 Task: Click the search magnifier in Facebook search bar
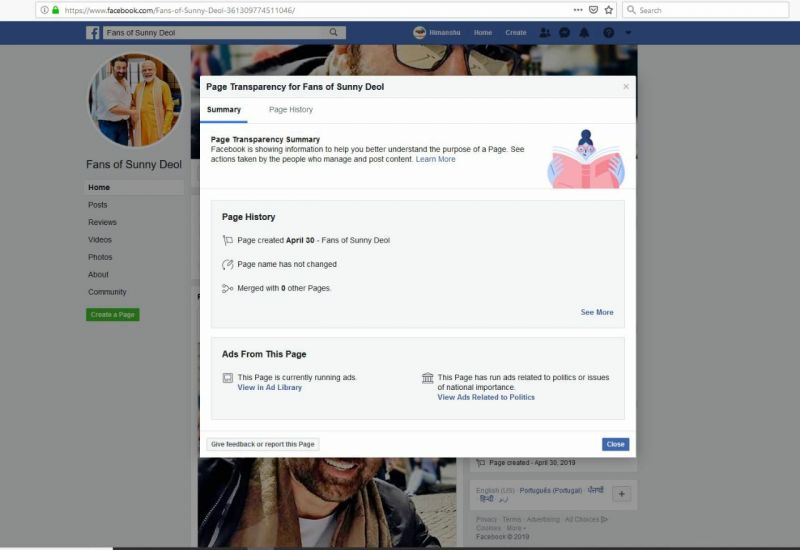coord(333,32)
